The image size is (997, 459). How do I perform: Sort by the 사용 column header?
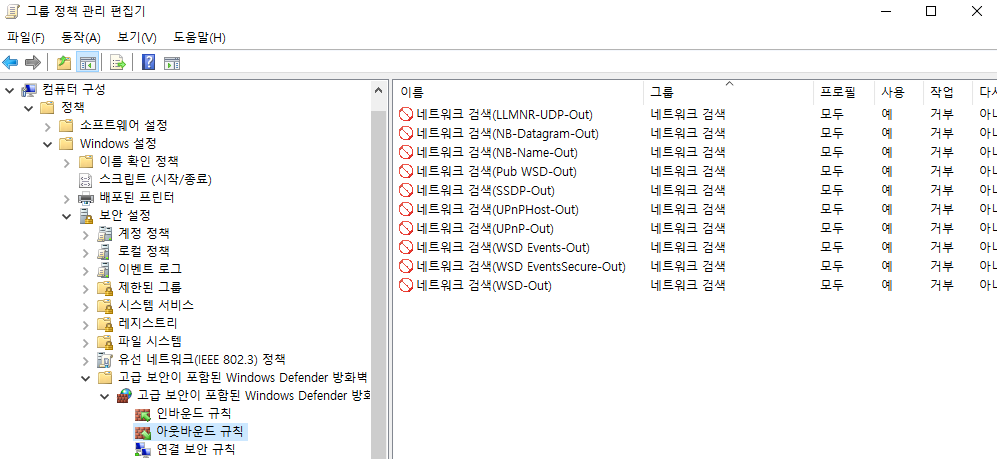coord(898,92)
